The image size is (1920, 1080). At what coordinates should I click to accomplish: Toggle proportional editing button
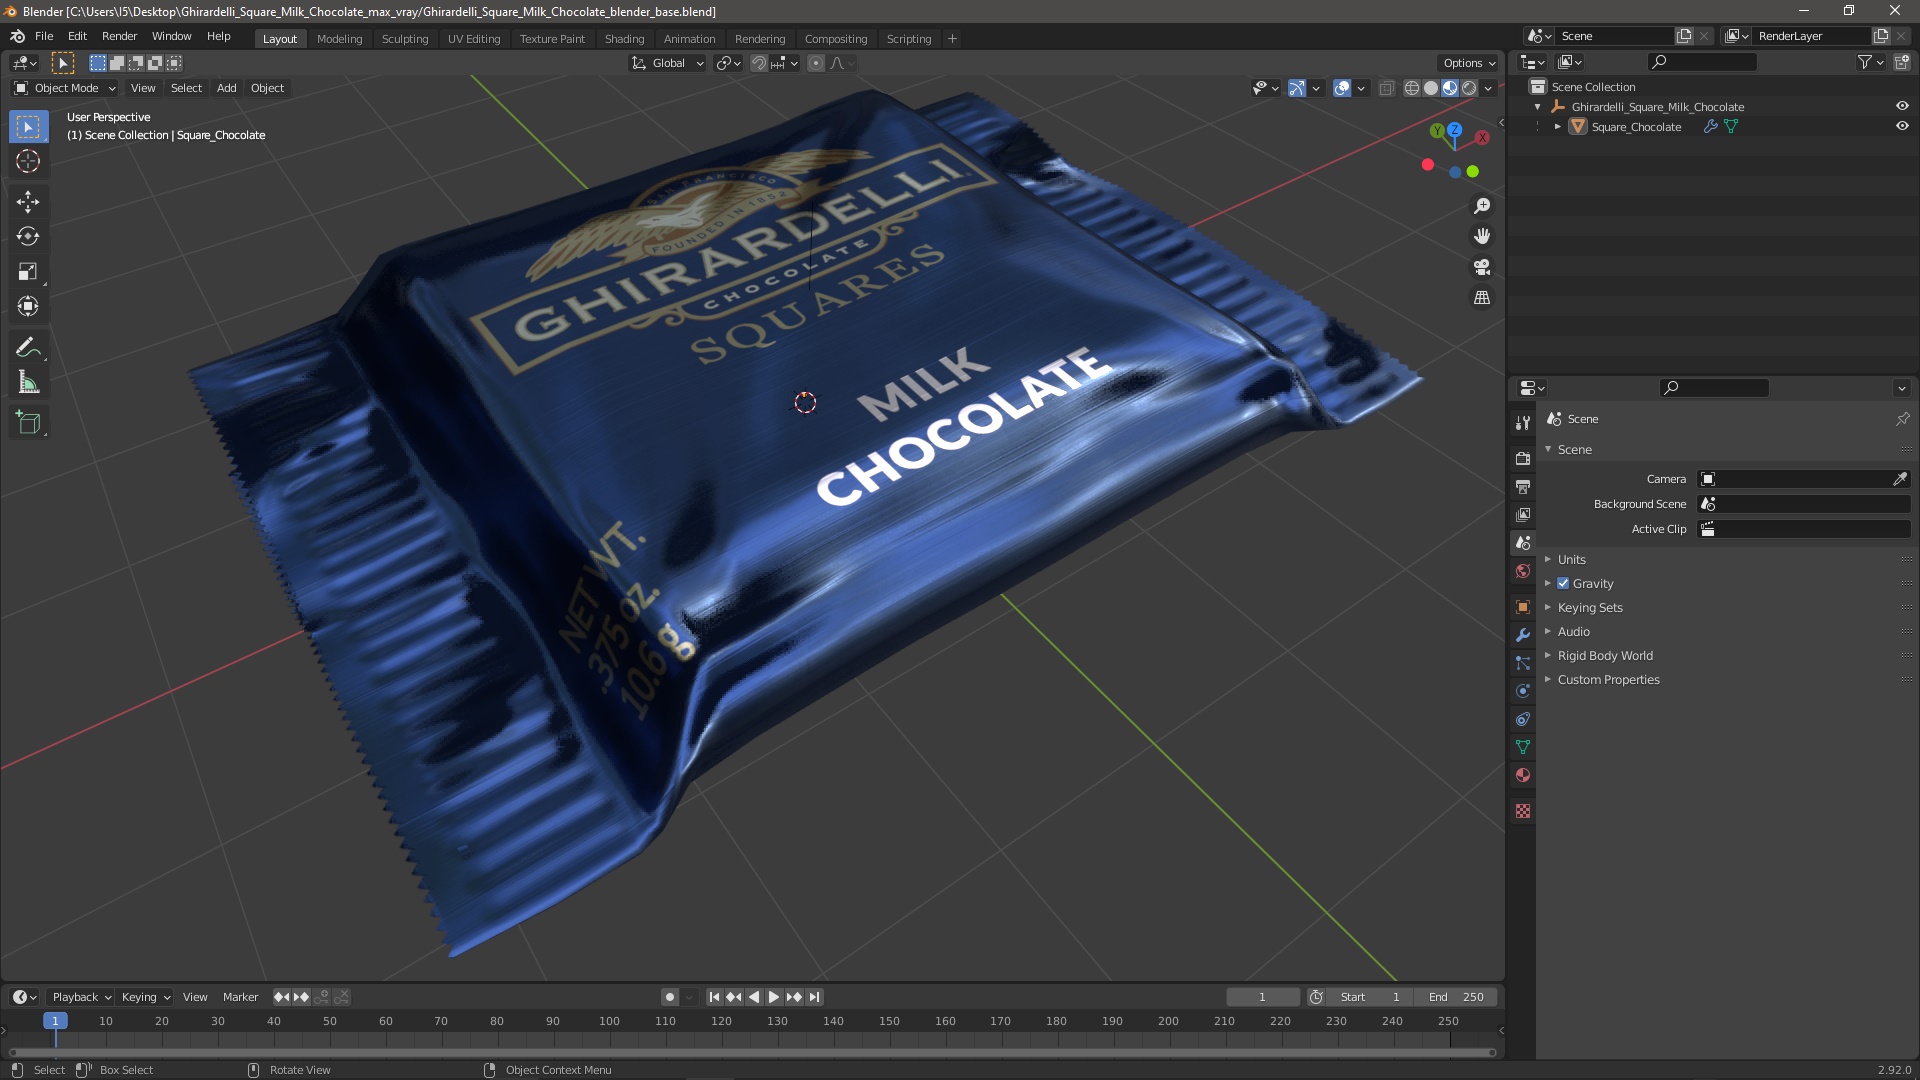[x=816, y=63]
